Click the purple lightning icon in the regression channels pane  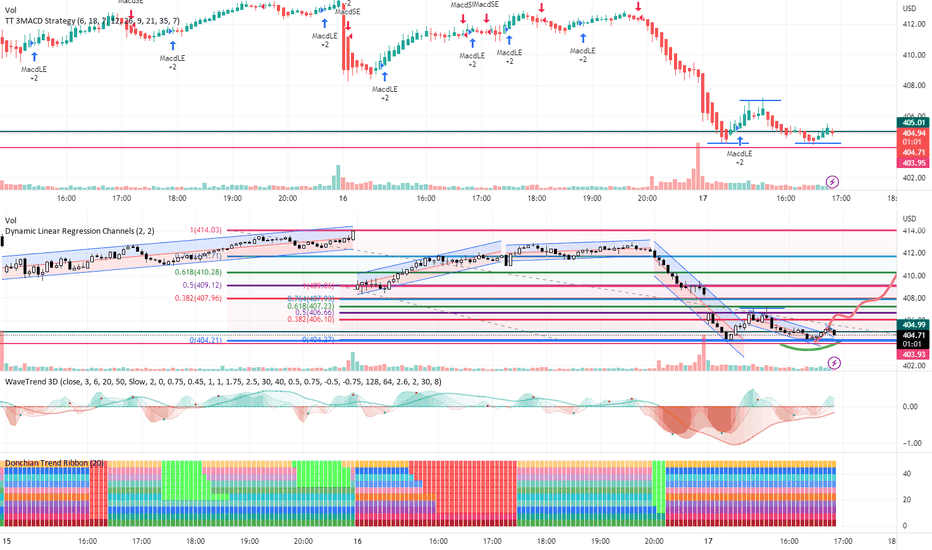pyautogui.click(x=835, y=363)
